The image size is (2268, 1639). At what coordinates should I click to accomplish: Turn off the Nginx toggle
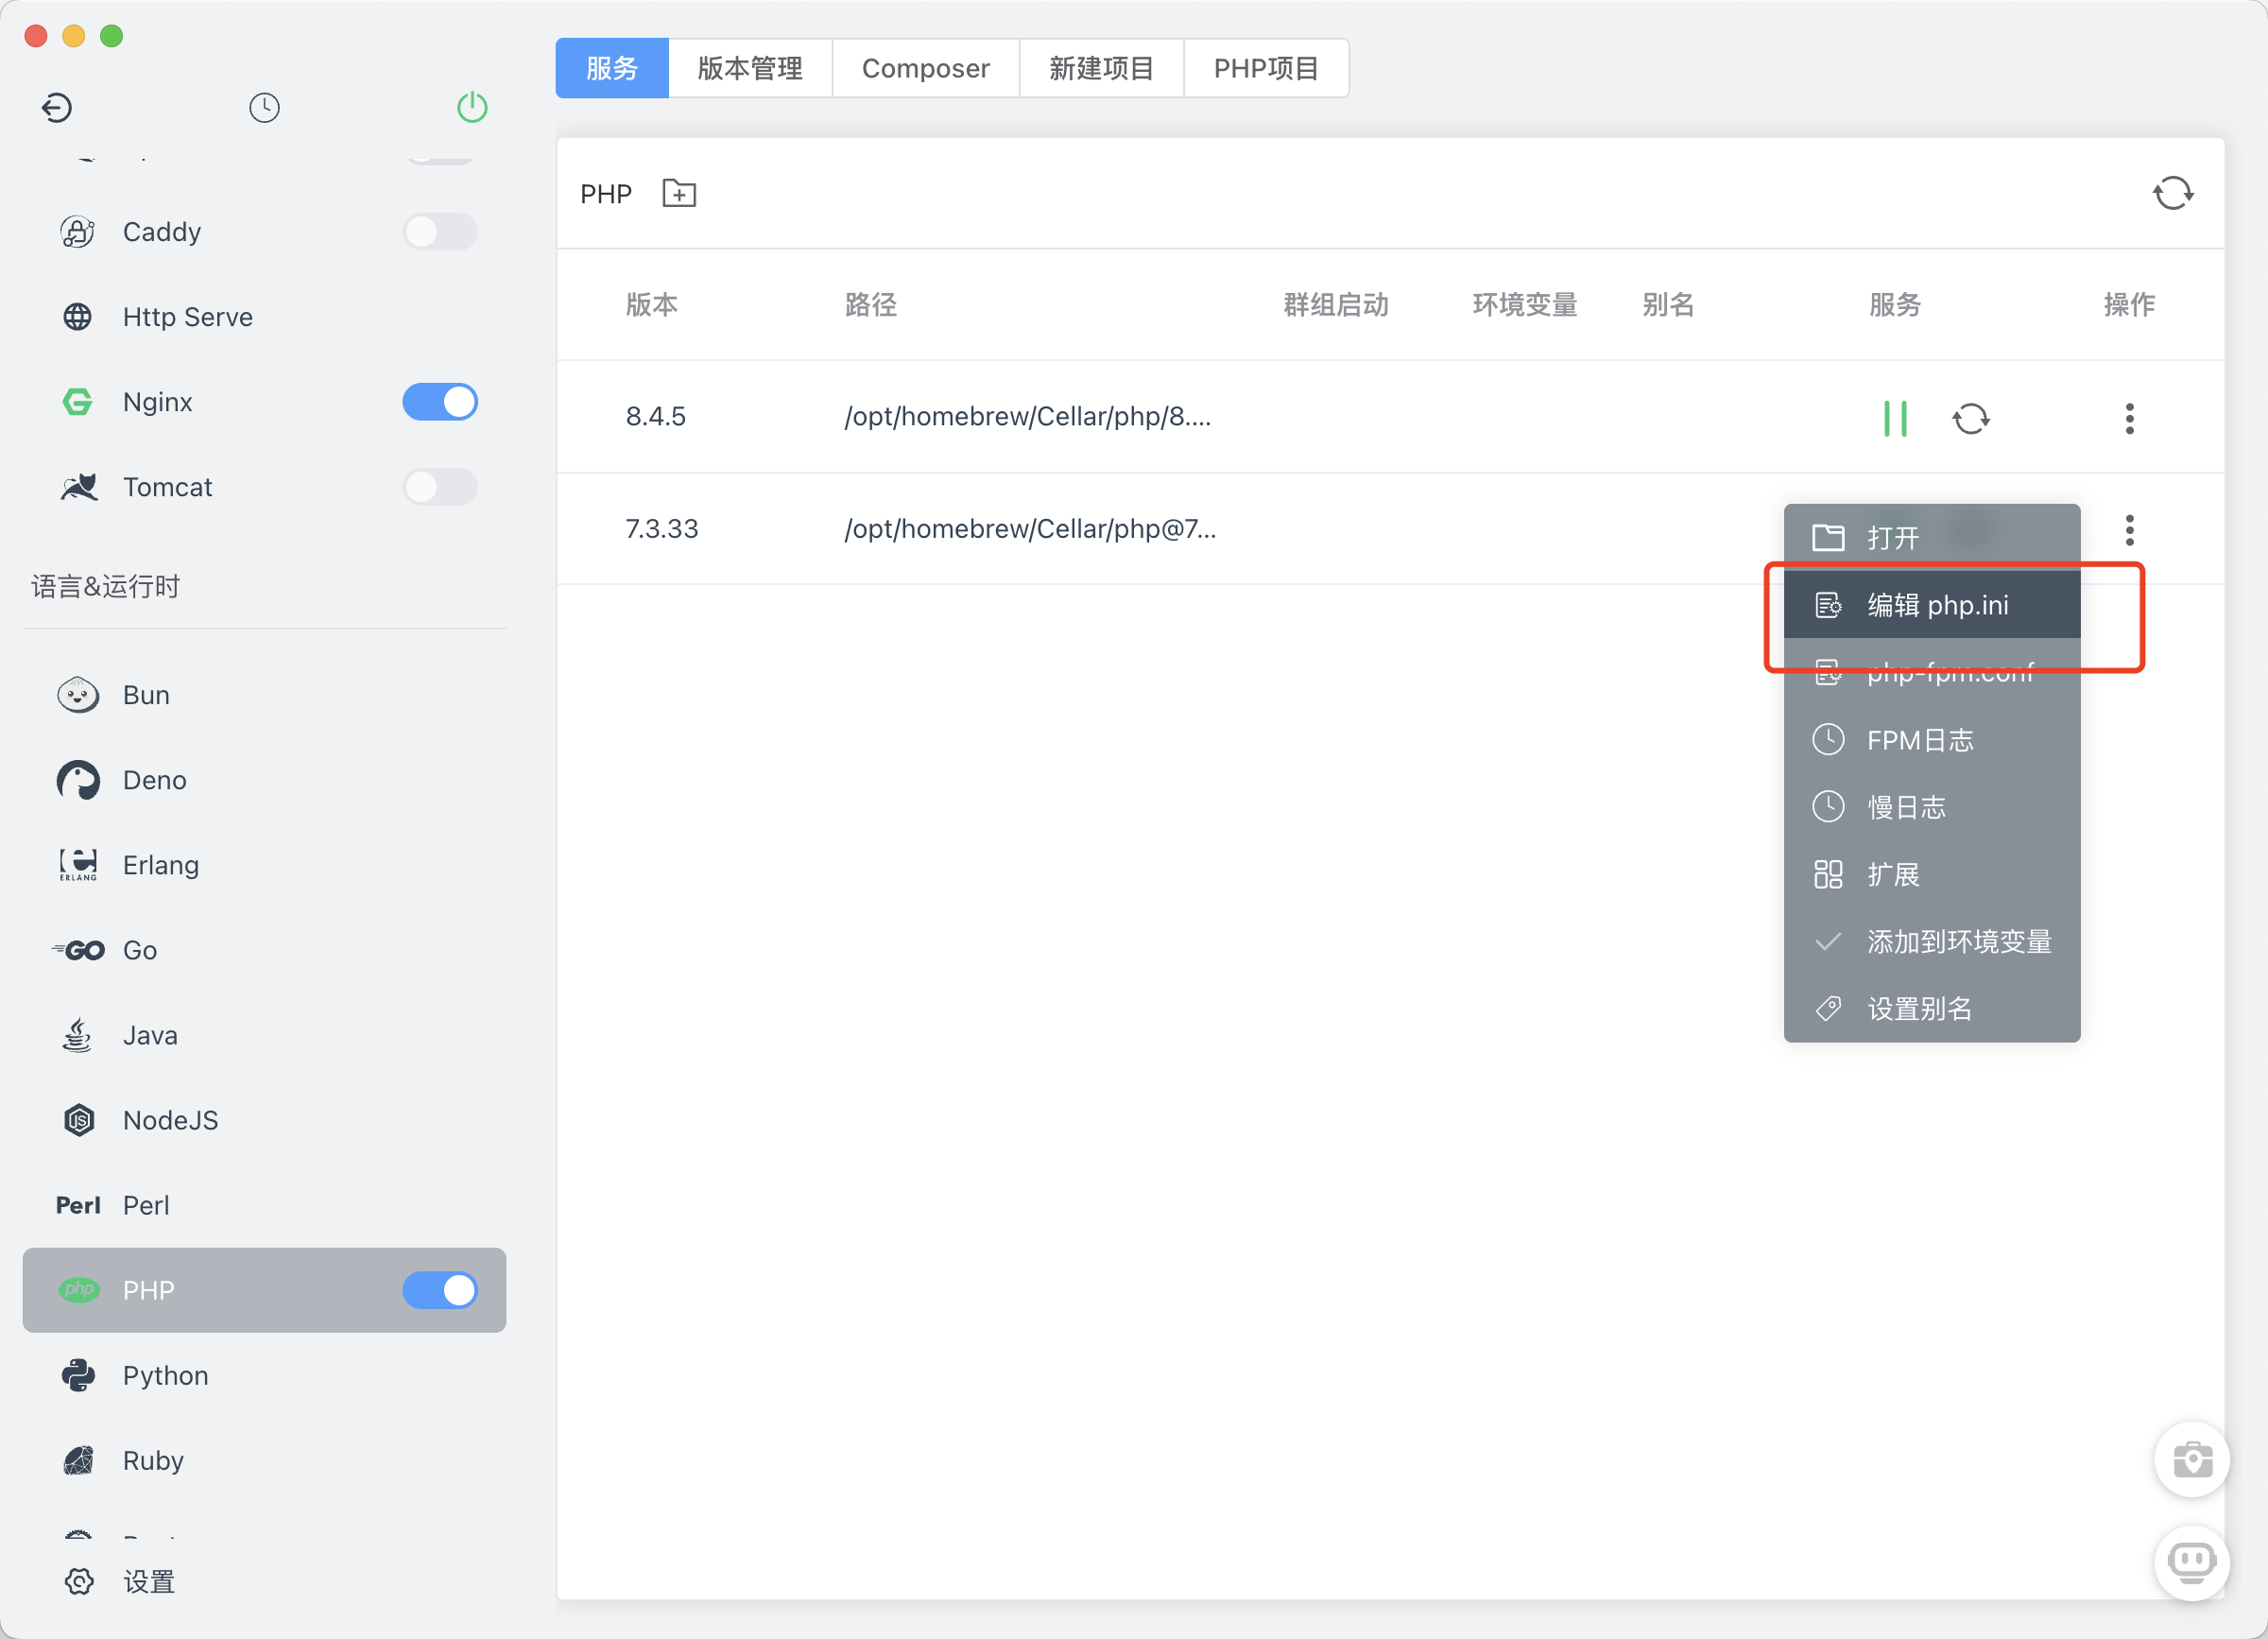click(440, 402)
